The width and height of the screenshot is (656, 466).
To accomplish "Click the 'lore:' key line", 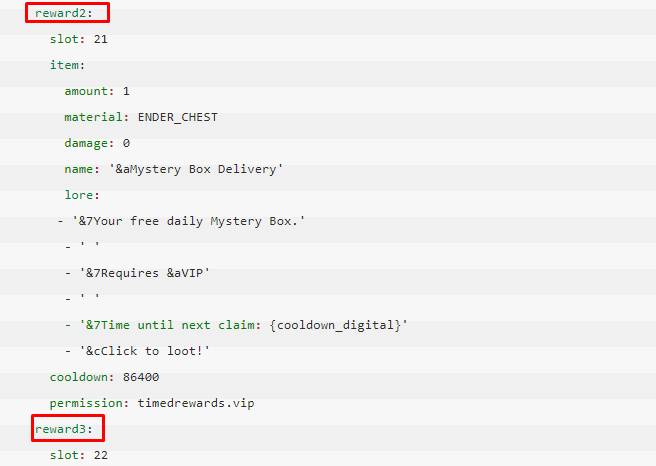I will 82,195.
